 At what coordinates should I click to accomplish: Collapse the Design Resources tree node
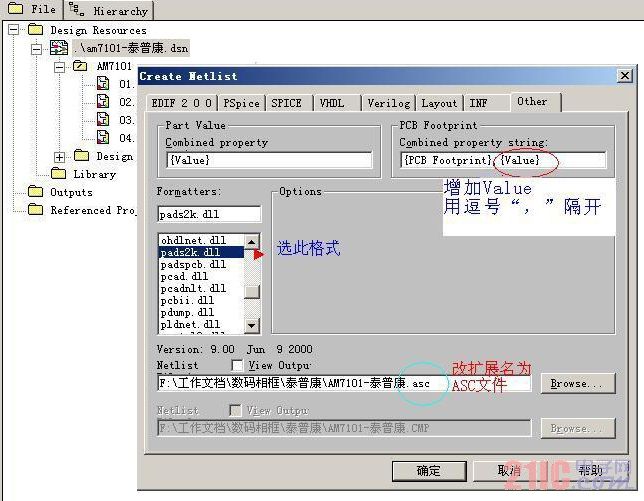[x=14, y=30]
